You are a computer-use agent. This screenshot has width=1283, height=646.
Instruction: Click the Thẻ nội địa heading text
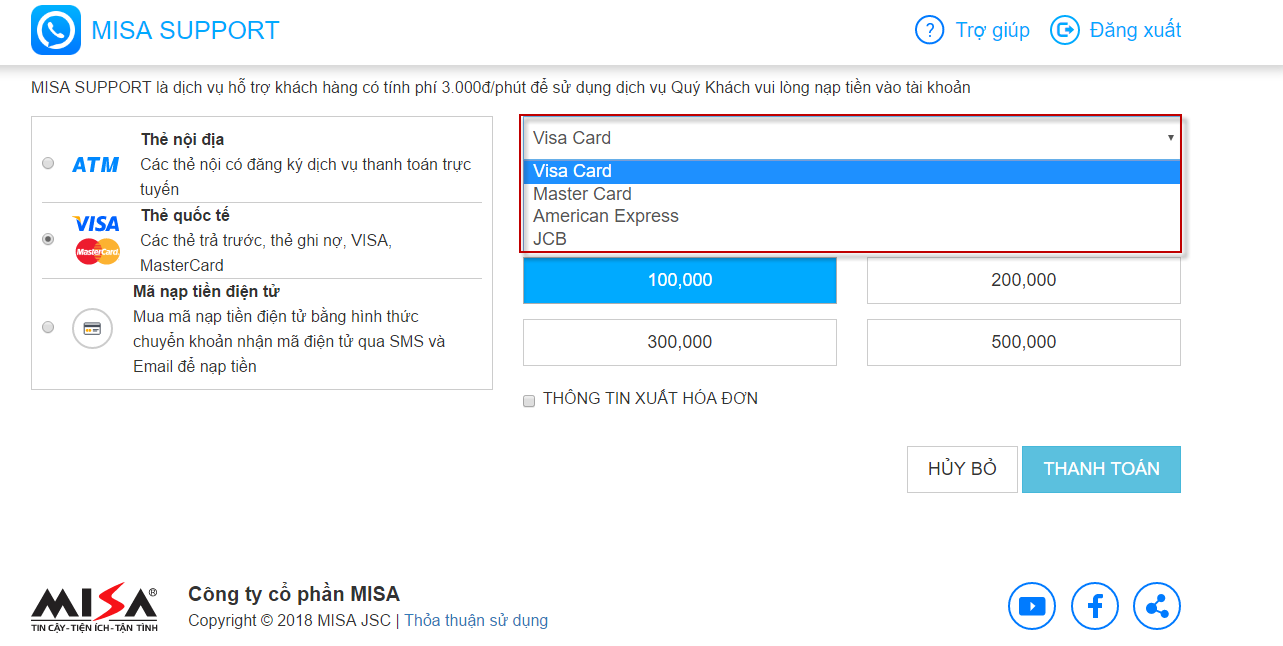(183, 139)
